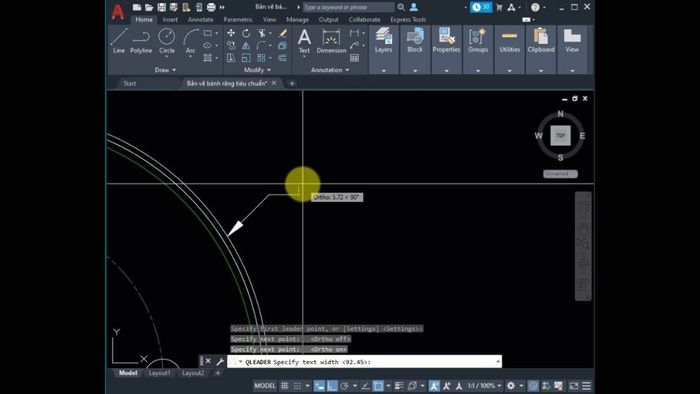Screen dimensions: 700x394
Task: Switch to the Layout1 tab
Action: [159, 373]
